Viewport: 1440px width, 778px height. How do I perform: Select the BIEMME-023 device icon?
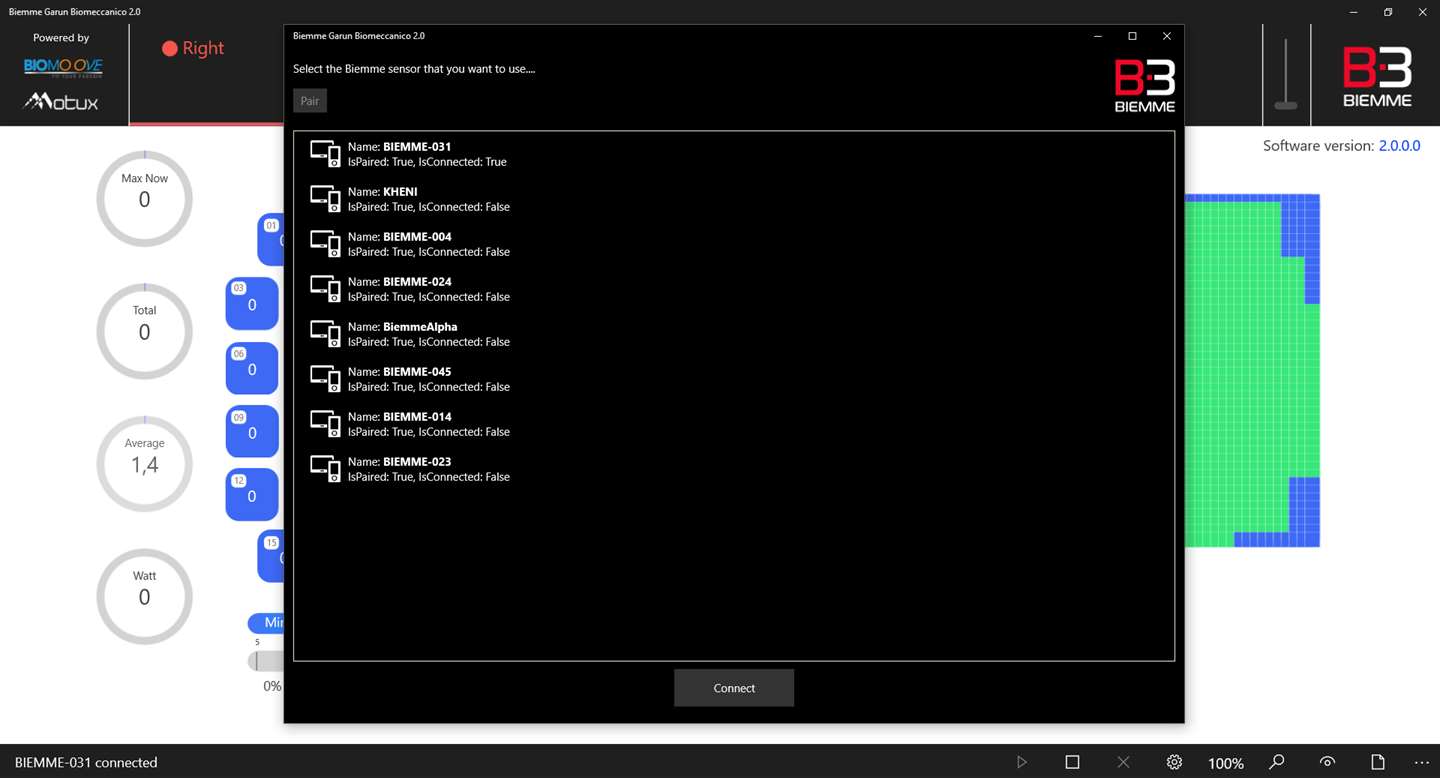pyautogui.click(x=325, y=469)
